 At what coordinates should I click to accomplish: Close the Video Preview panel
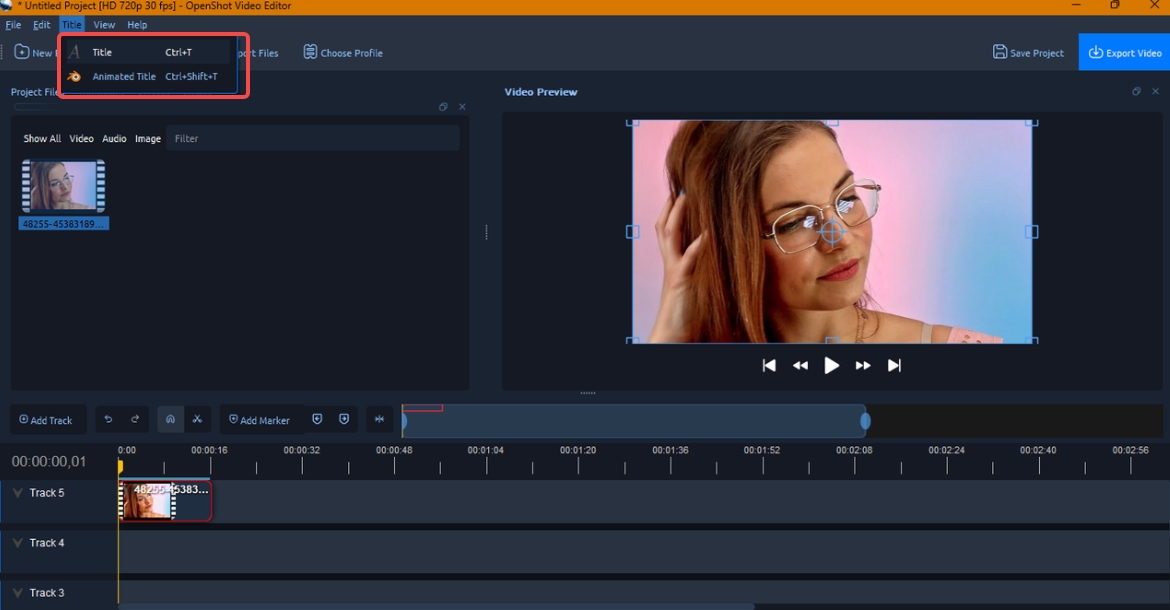(x=1155, y=91)
